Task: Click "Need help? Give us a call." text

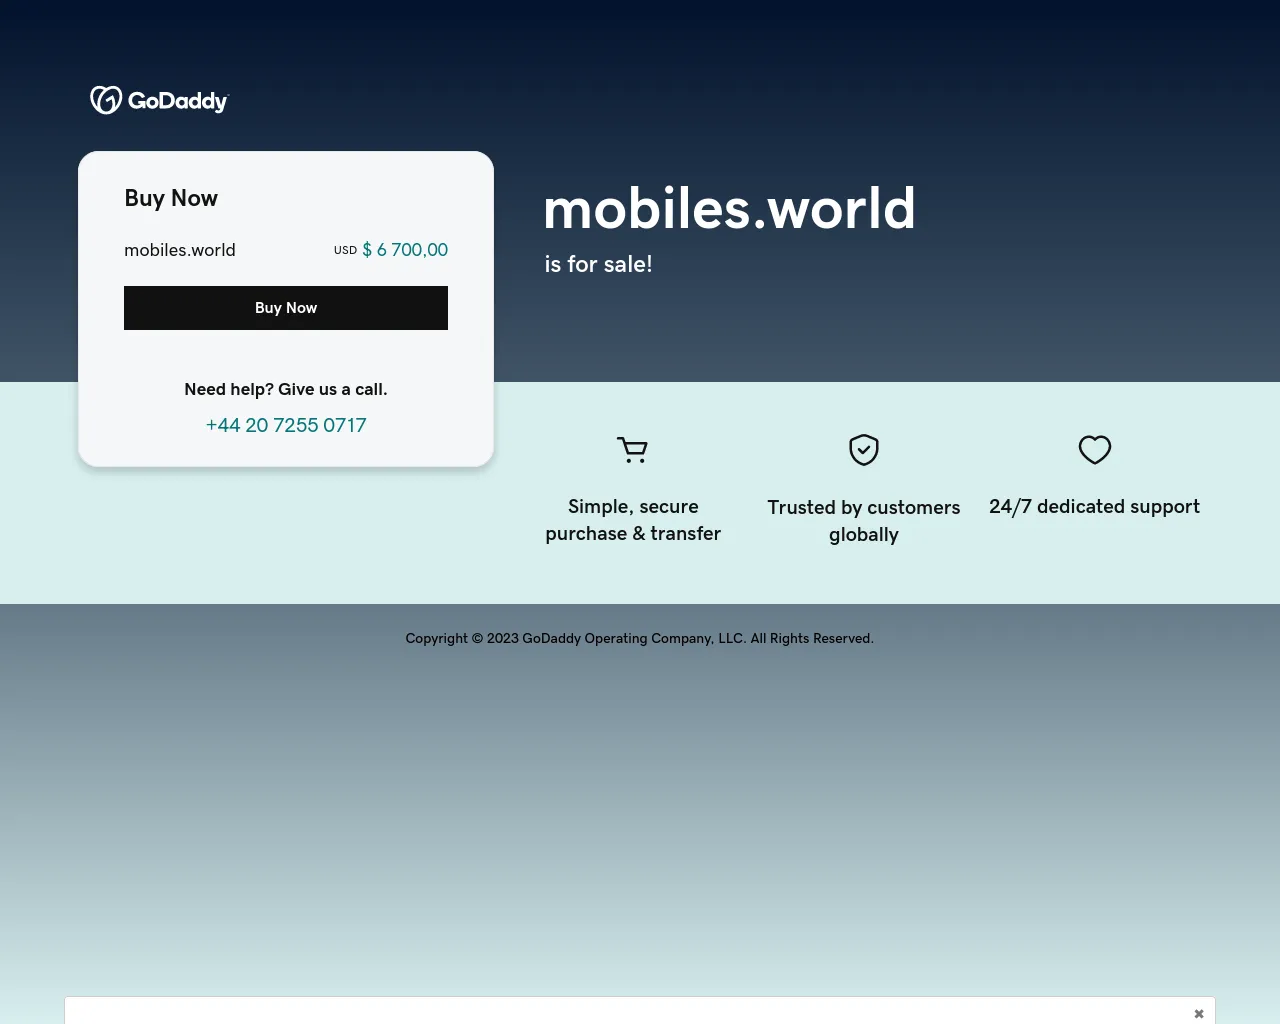Action: coord(286,389)
